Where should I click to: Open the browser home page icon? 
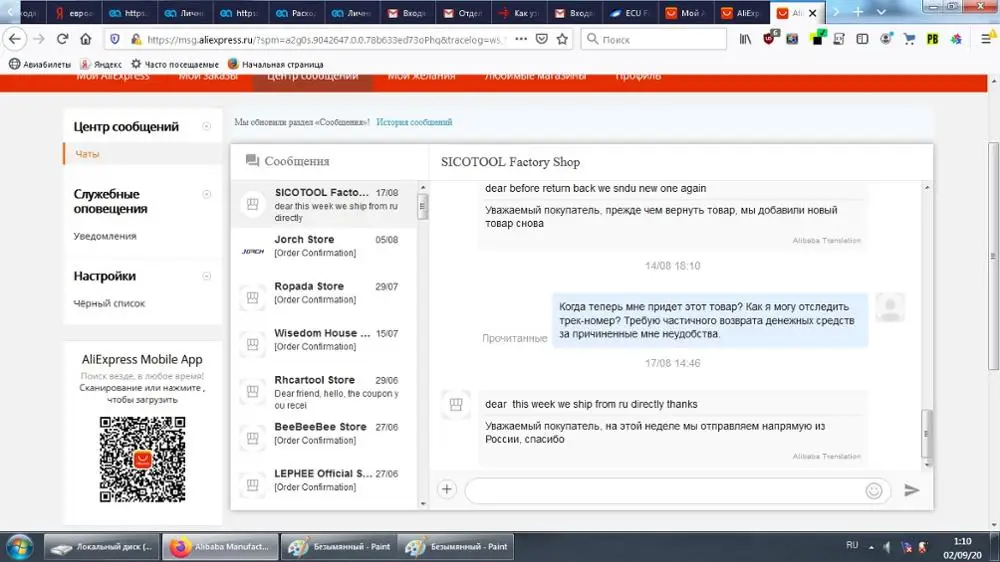(x=85, y=39)
